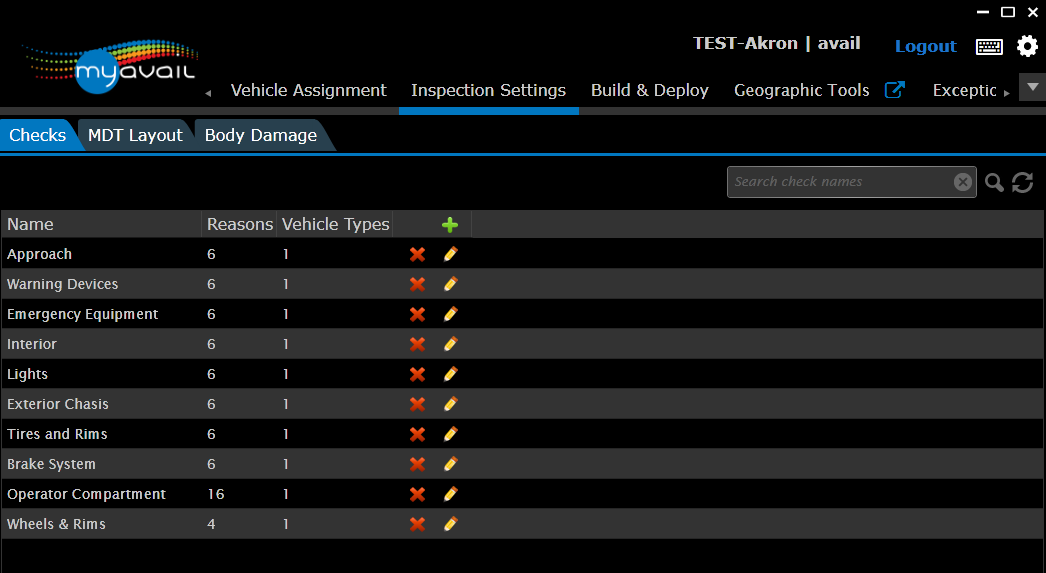Click the green plus add check icon
1046x573 pixels.
(x=450, y=225)
